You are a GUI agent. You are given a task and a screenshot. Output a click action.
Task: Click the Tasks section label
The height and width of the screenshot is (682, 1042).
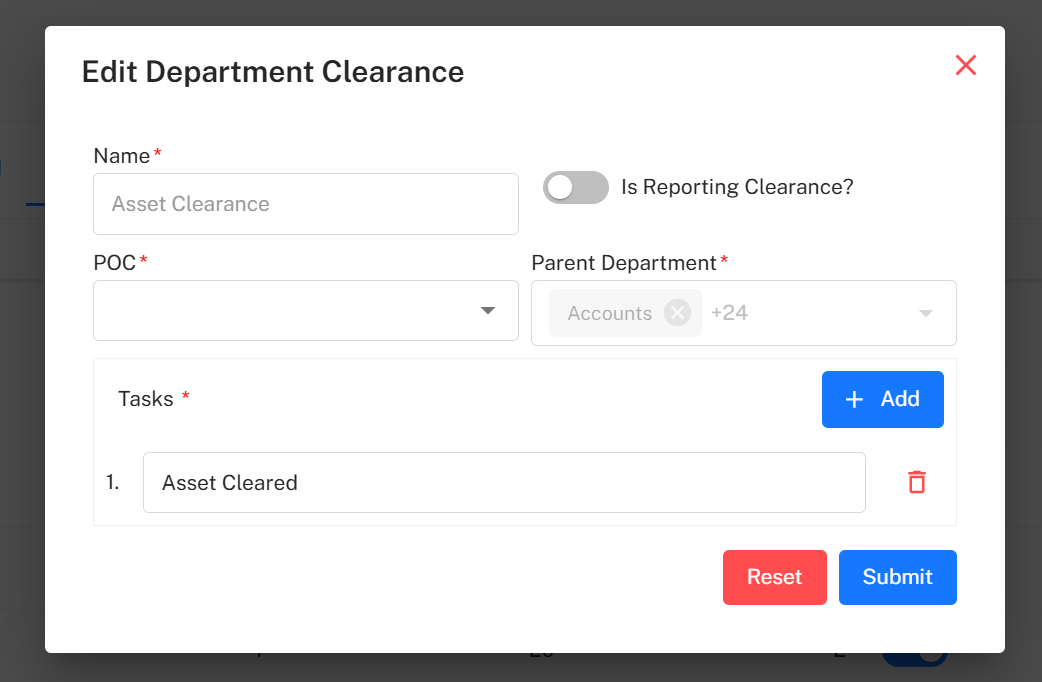146,399
